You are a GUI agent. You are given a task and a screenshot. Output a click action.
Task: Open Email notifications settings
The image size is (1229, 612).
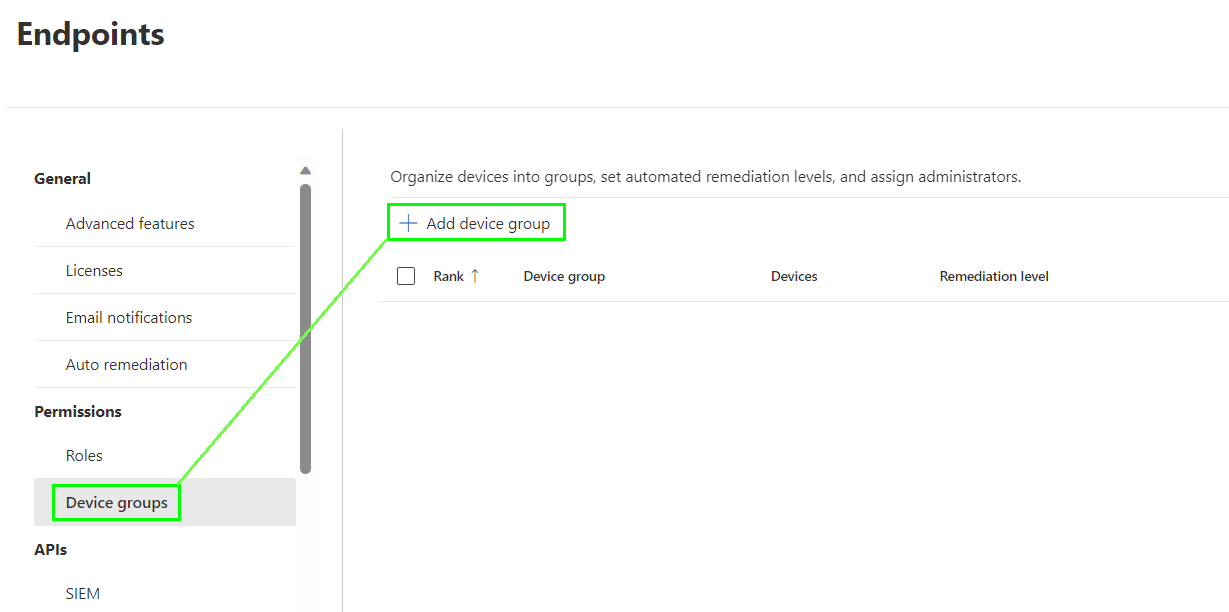129,318
